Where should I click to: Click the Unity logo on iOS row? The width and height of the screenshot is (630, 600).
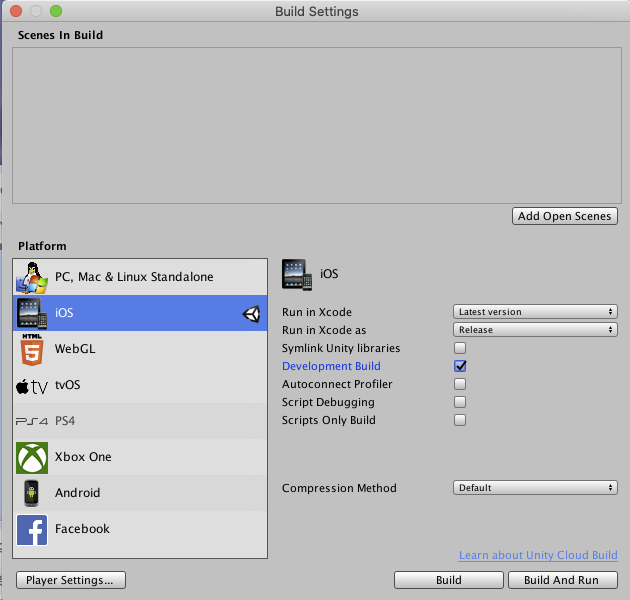251,314
